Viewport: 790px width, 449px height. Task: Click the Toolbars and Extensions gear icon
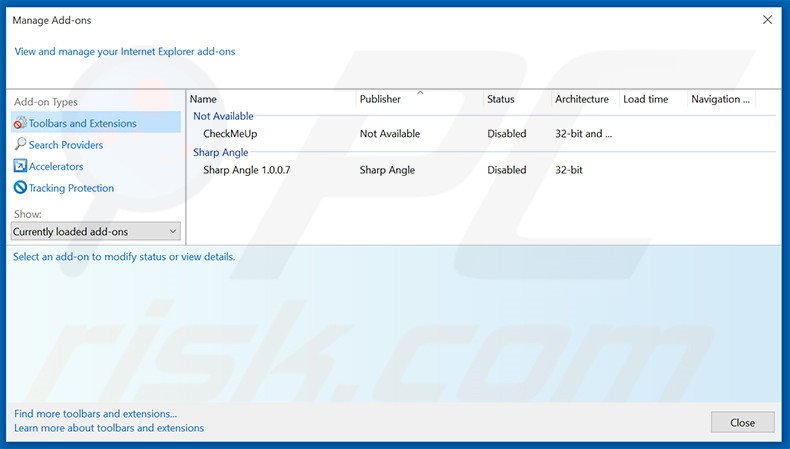coord(20,123)
